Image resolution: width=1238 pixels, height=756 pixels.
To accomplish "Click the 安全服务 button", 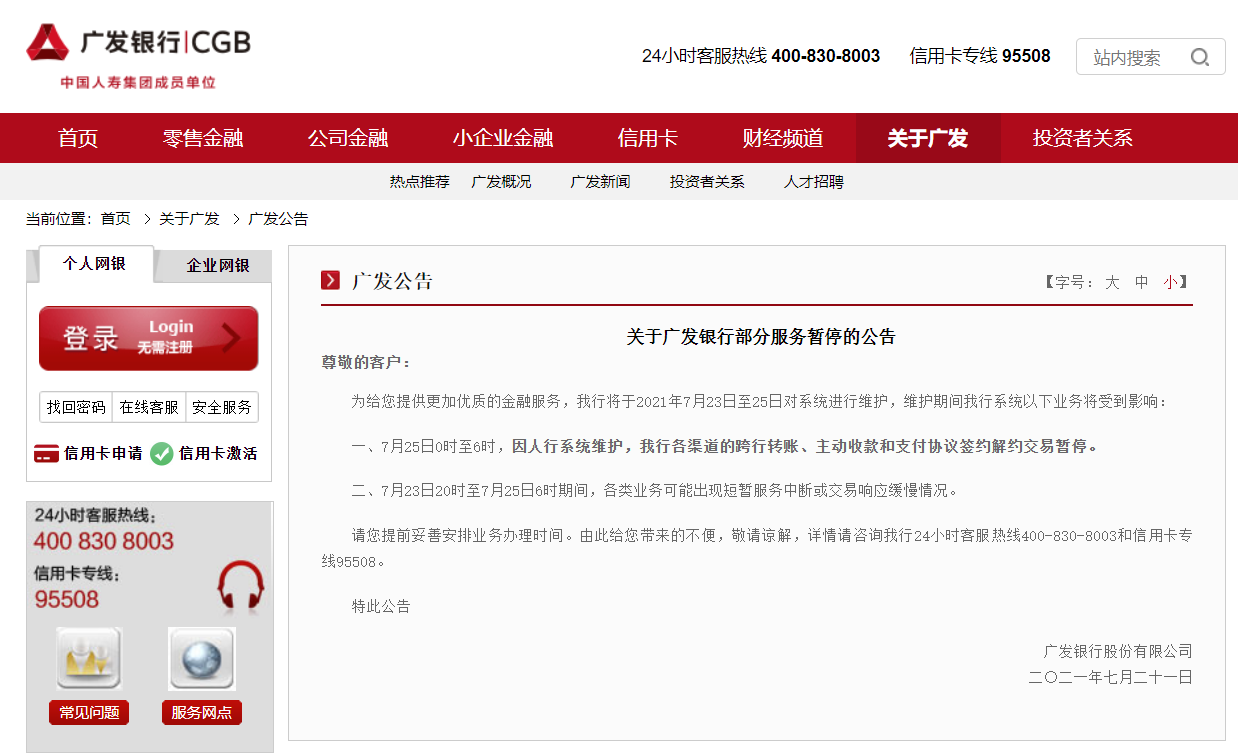I will tap(222, 408).
